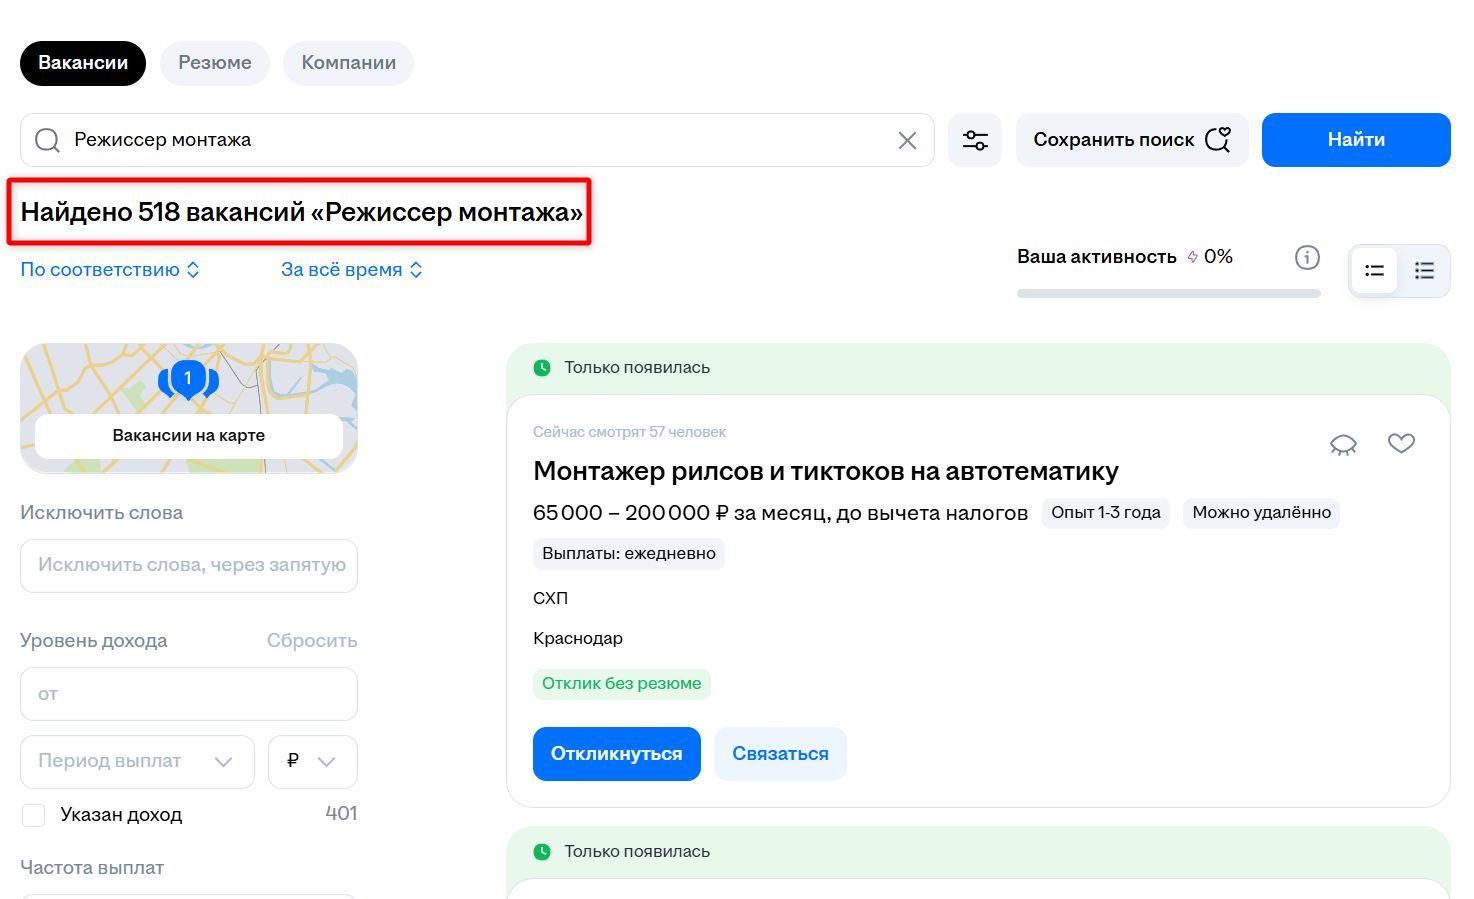
Task: Click the Опыт 1-3 года tag
Action: point(1106,513)
